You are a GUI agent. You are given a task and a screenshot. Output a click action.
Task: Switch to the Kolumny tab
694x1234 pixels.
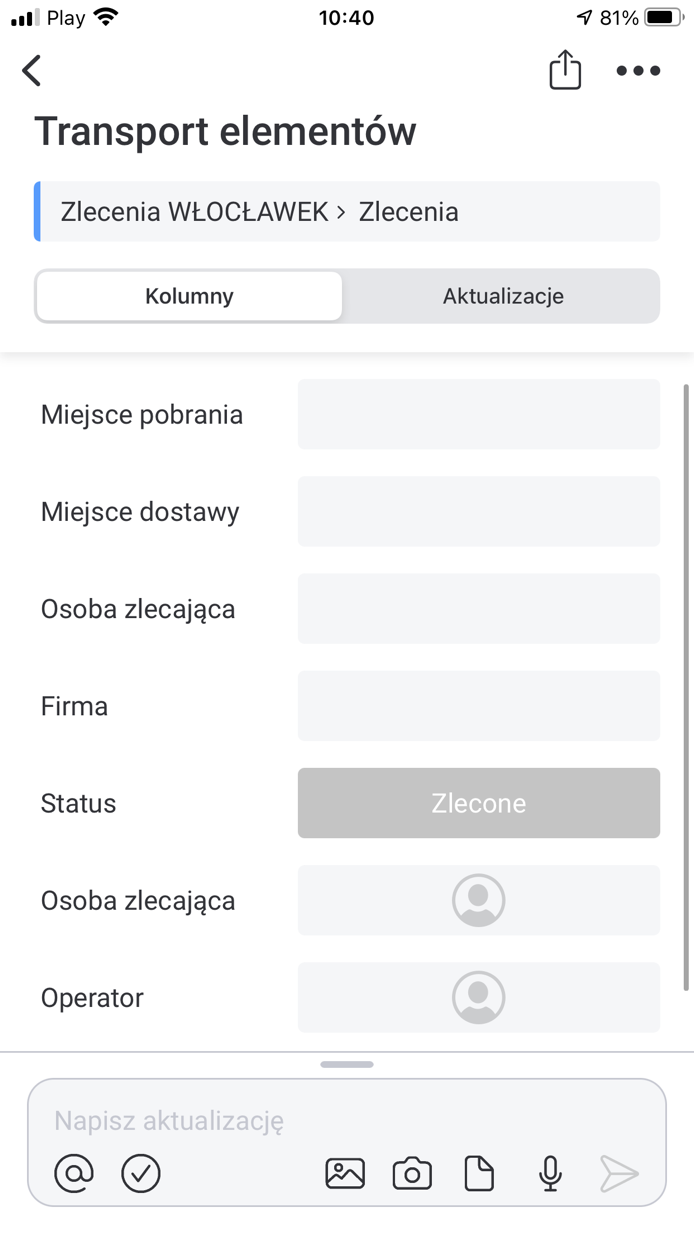(189, 296)
